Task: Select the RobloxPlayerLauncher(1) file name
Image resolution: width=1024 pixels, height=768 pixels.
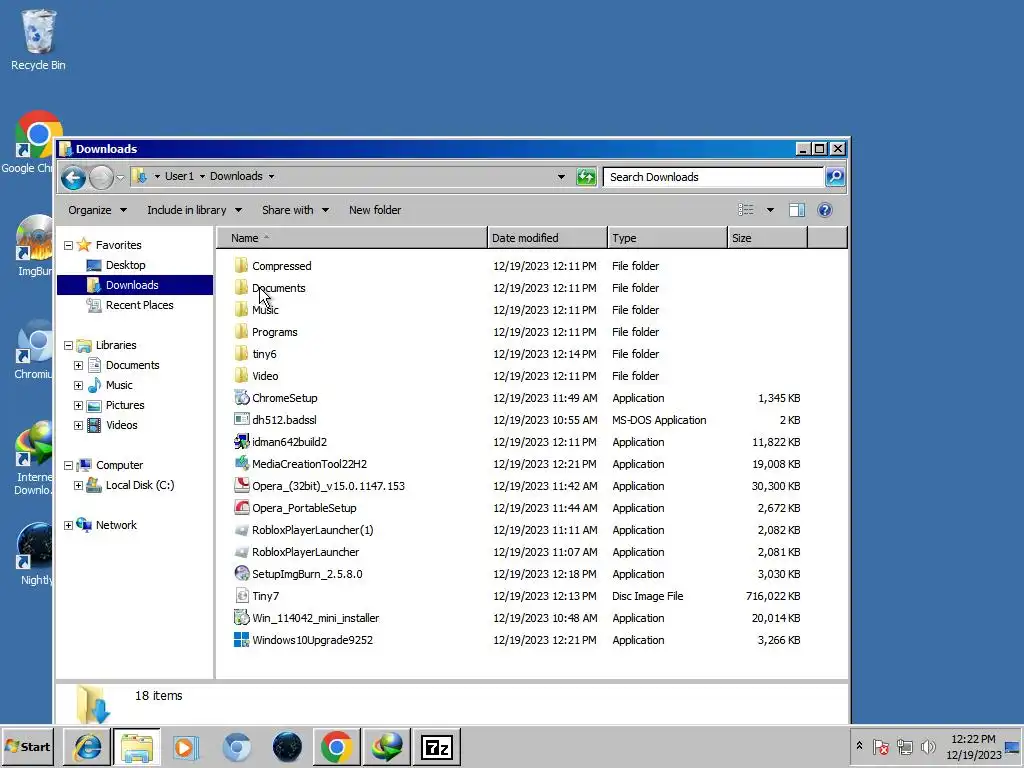Action: point(313,530)
